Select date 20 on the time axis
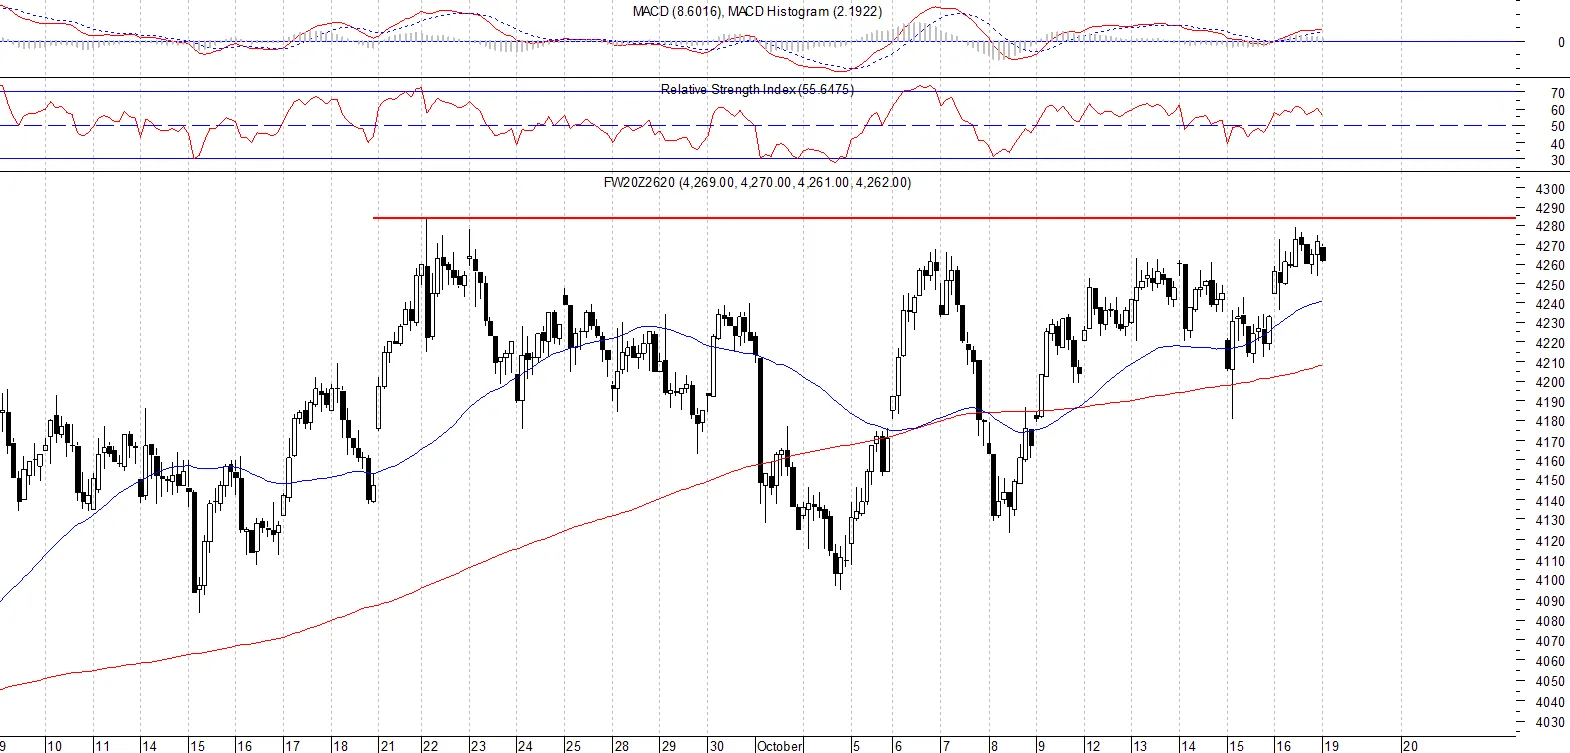The image size is (1570, 753). coord(1409,746)
